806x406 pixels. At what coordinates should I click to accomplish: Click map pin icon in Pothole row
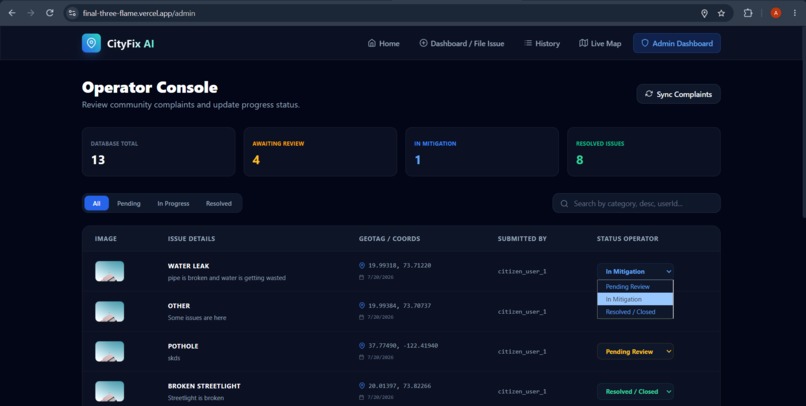[x=361, y=346]
